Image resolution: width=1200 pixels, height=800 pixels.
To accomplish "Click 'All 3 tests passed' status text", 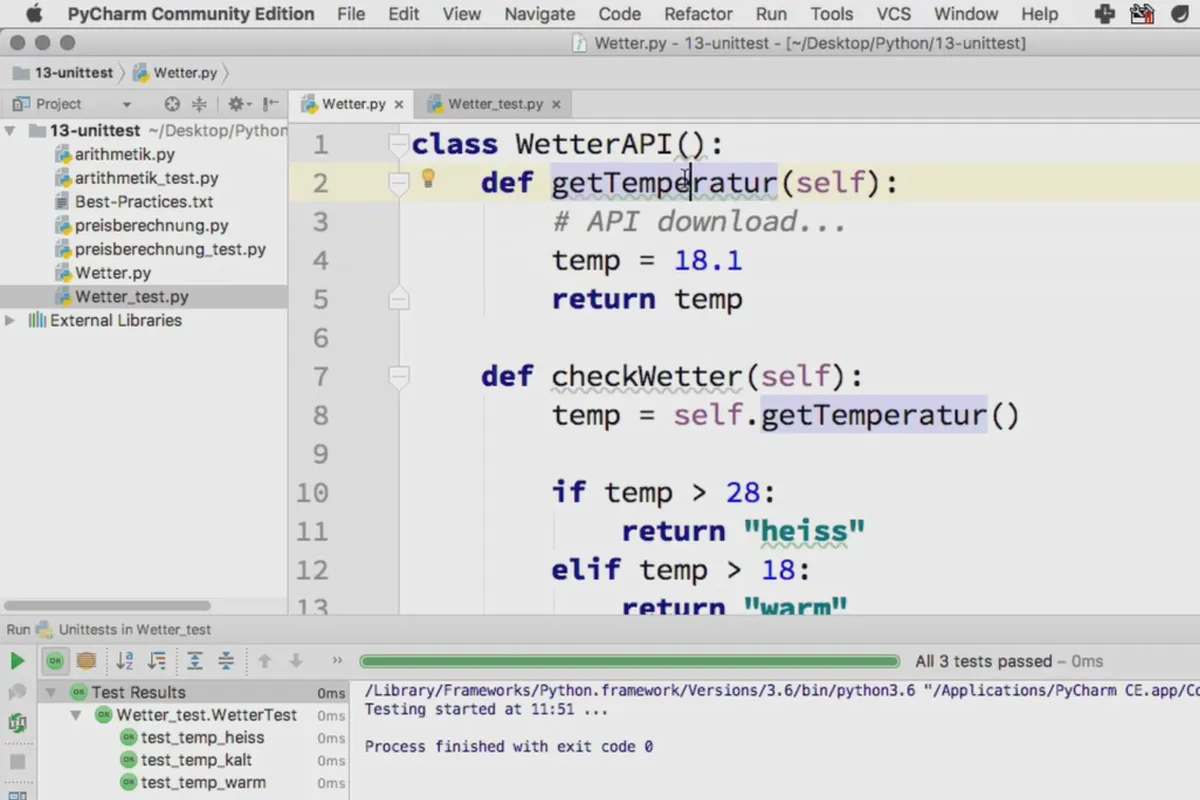I will click(x=983, y=661).
